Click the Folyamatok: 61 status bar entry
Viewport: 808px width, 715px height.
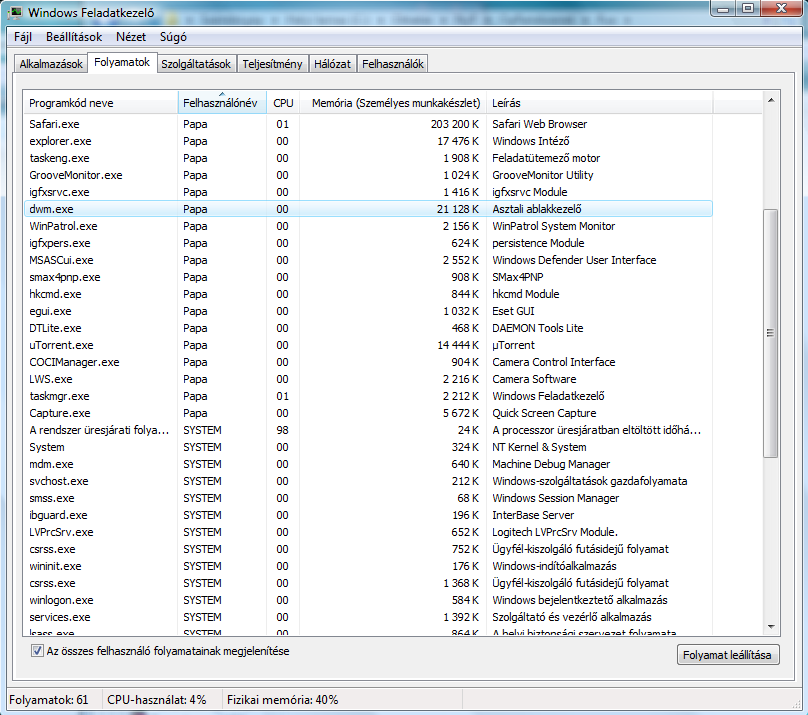49,700
